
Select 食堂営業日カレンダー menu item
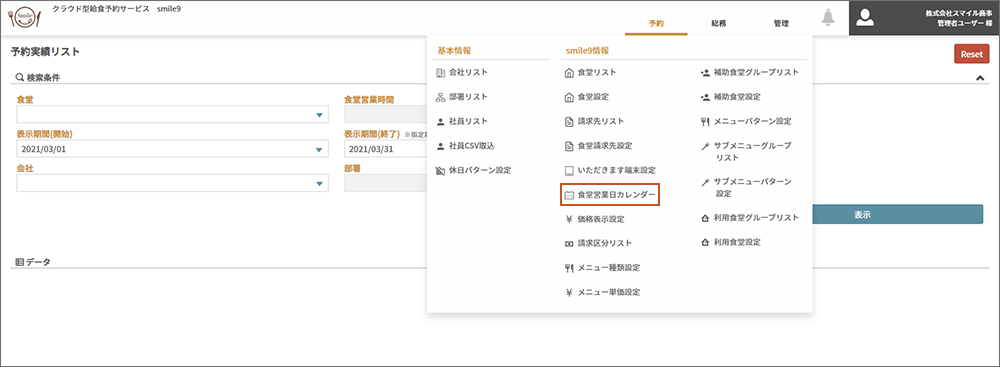[610, 194]
